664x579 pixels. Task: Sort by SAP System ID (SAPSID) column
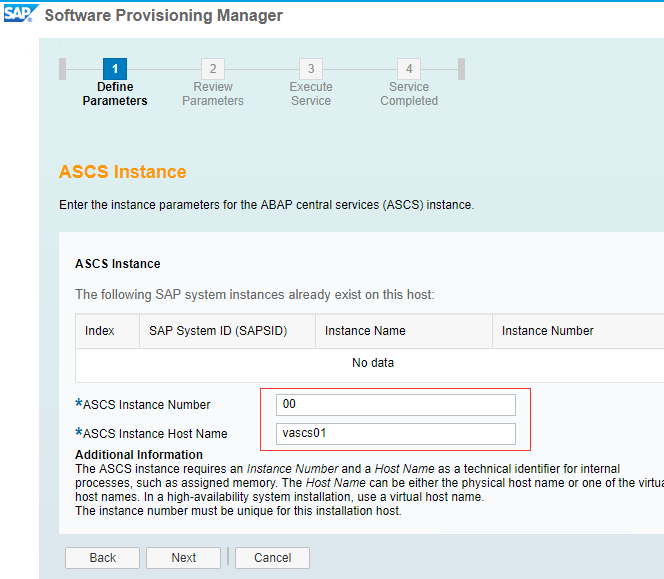(218, 331)
